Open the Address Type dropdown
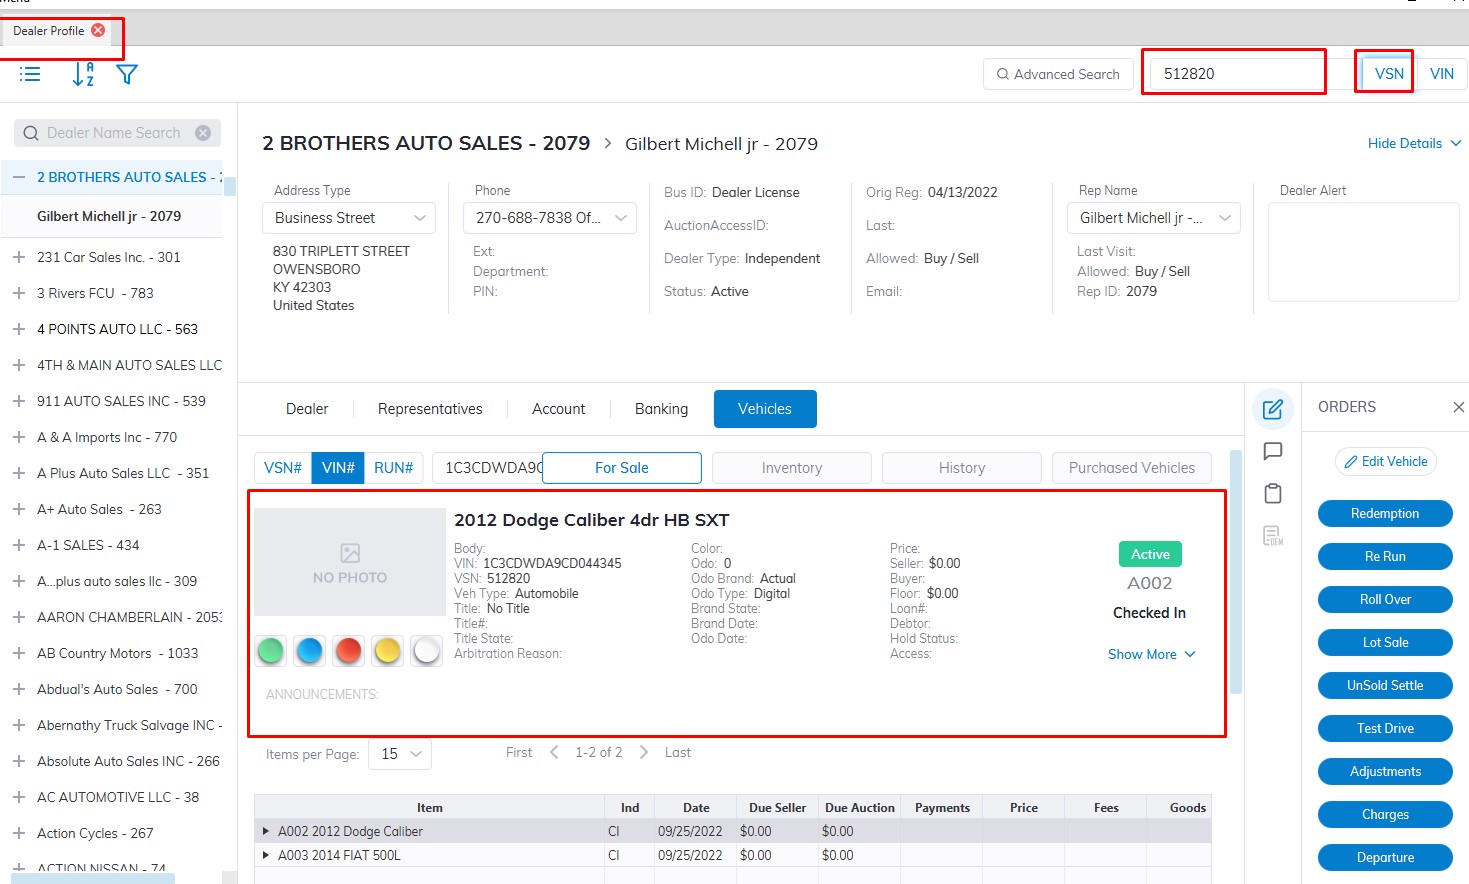 point(349,218)
